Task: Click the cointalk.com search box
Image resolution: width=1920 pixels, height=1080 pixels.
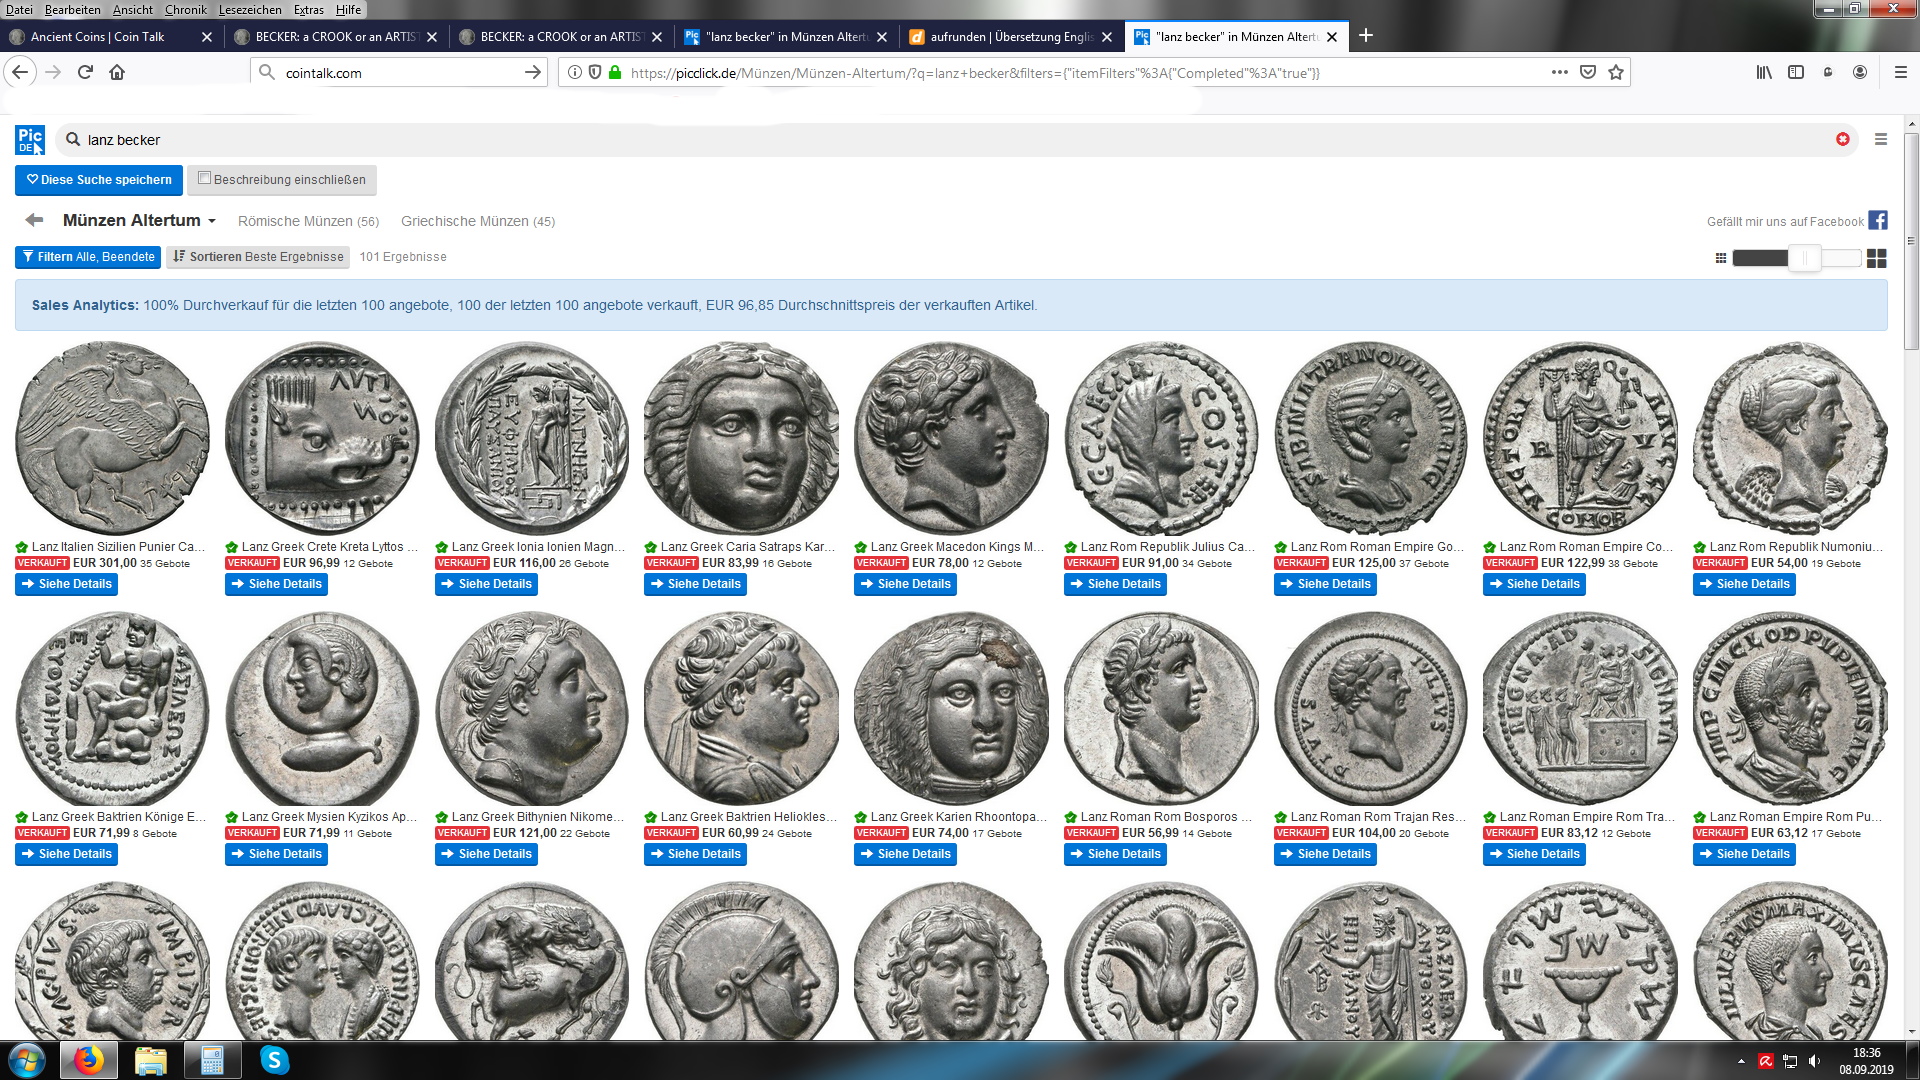Action: 400,72
